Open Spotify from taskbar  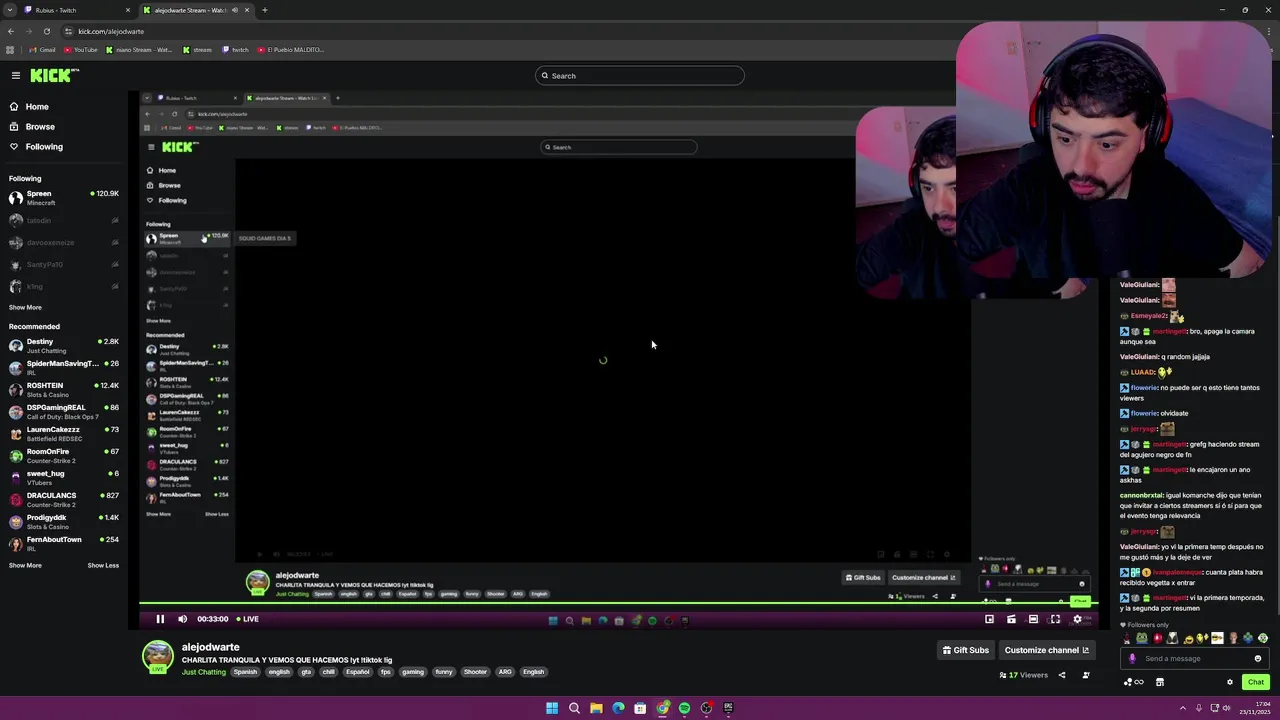684,708
